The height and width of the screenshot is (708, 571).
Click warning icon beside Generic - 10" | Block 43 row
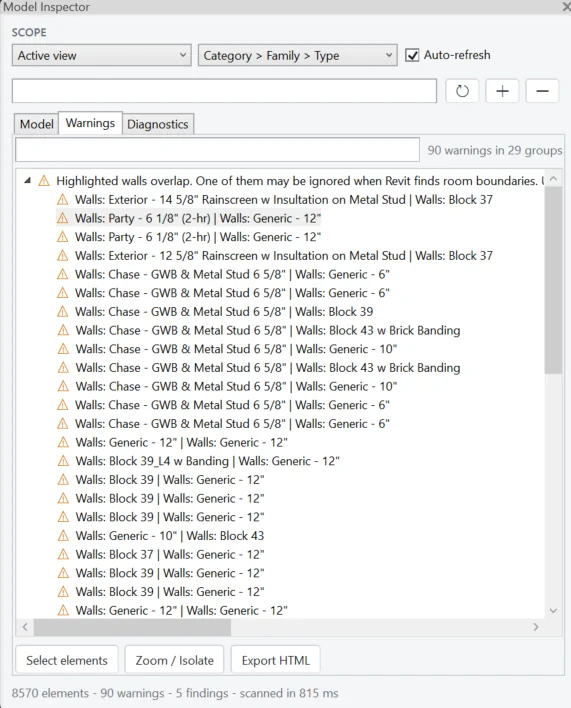(x=63, y=536)
